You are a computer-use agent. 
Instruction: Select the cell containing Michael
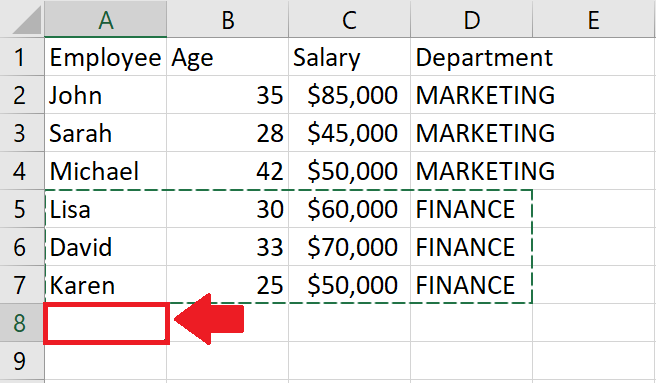(106, 171)
